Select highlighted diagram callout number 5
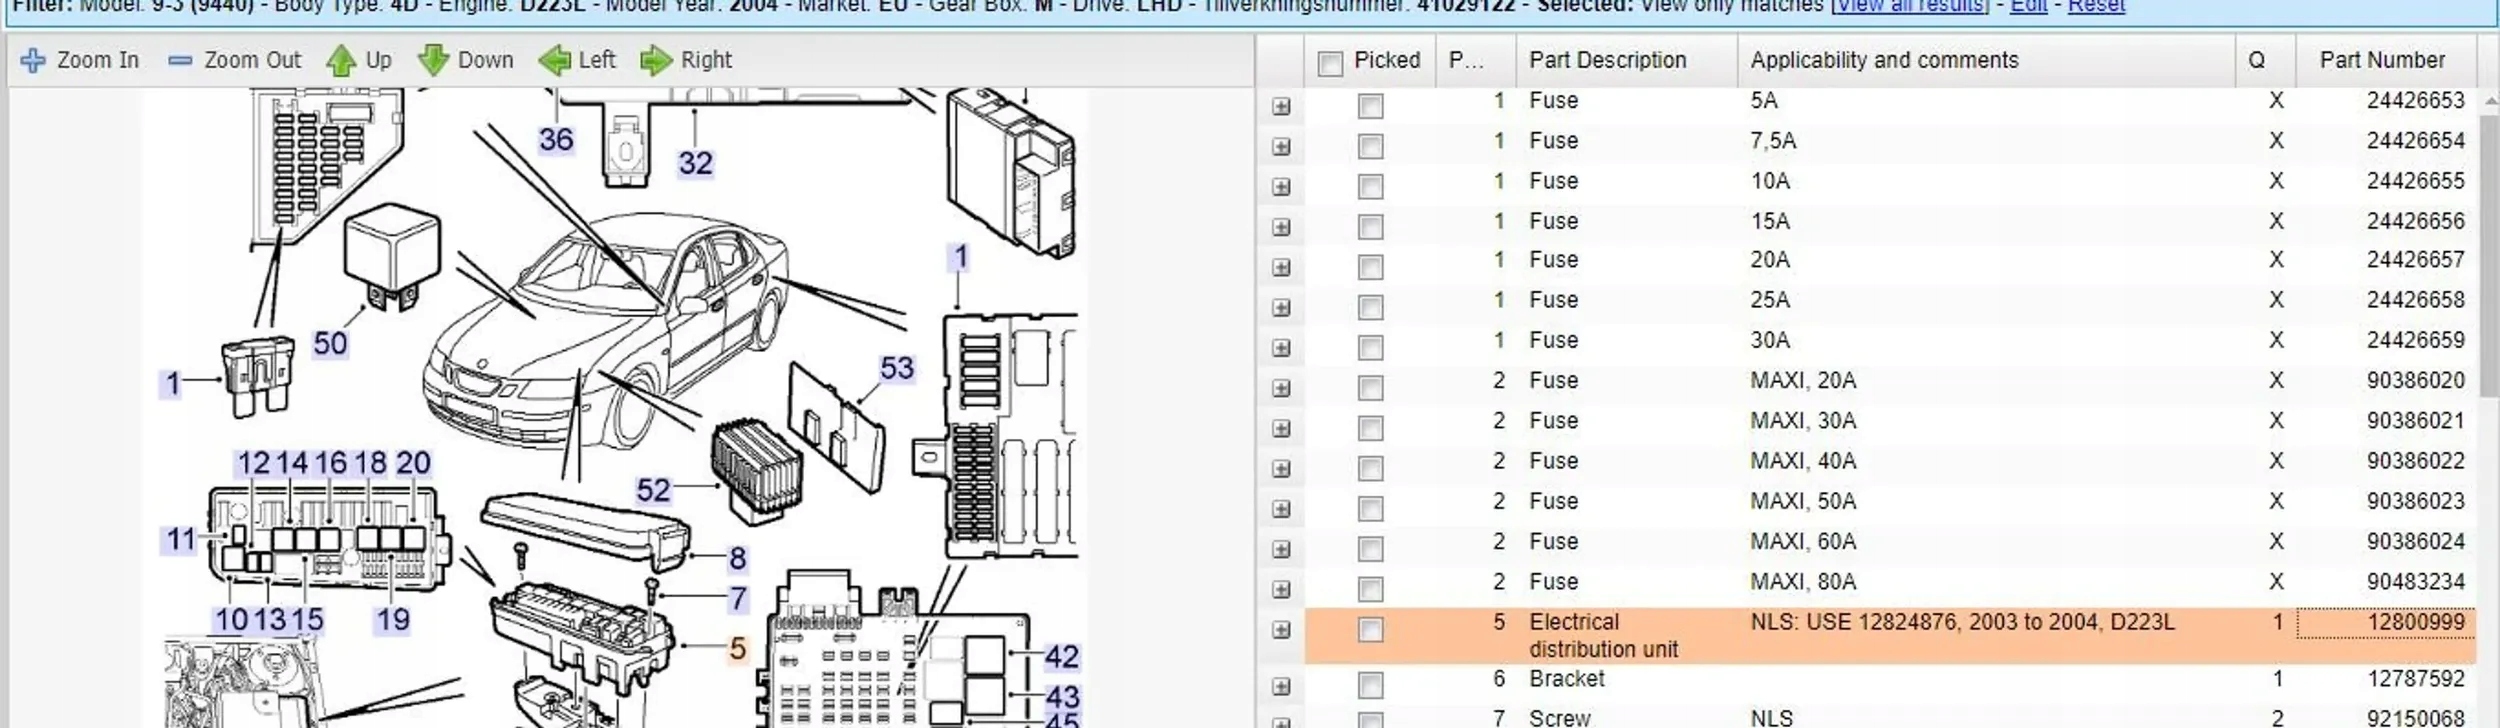The image size is (2500, 728). (x=737, y=649)
